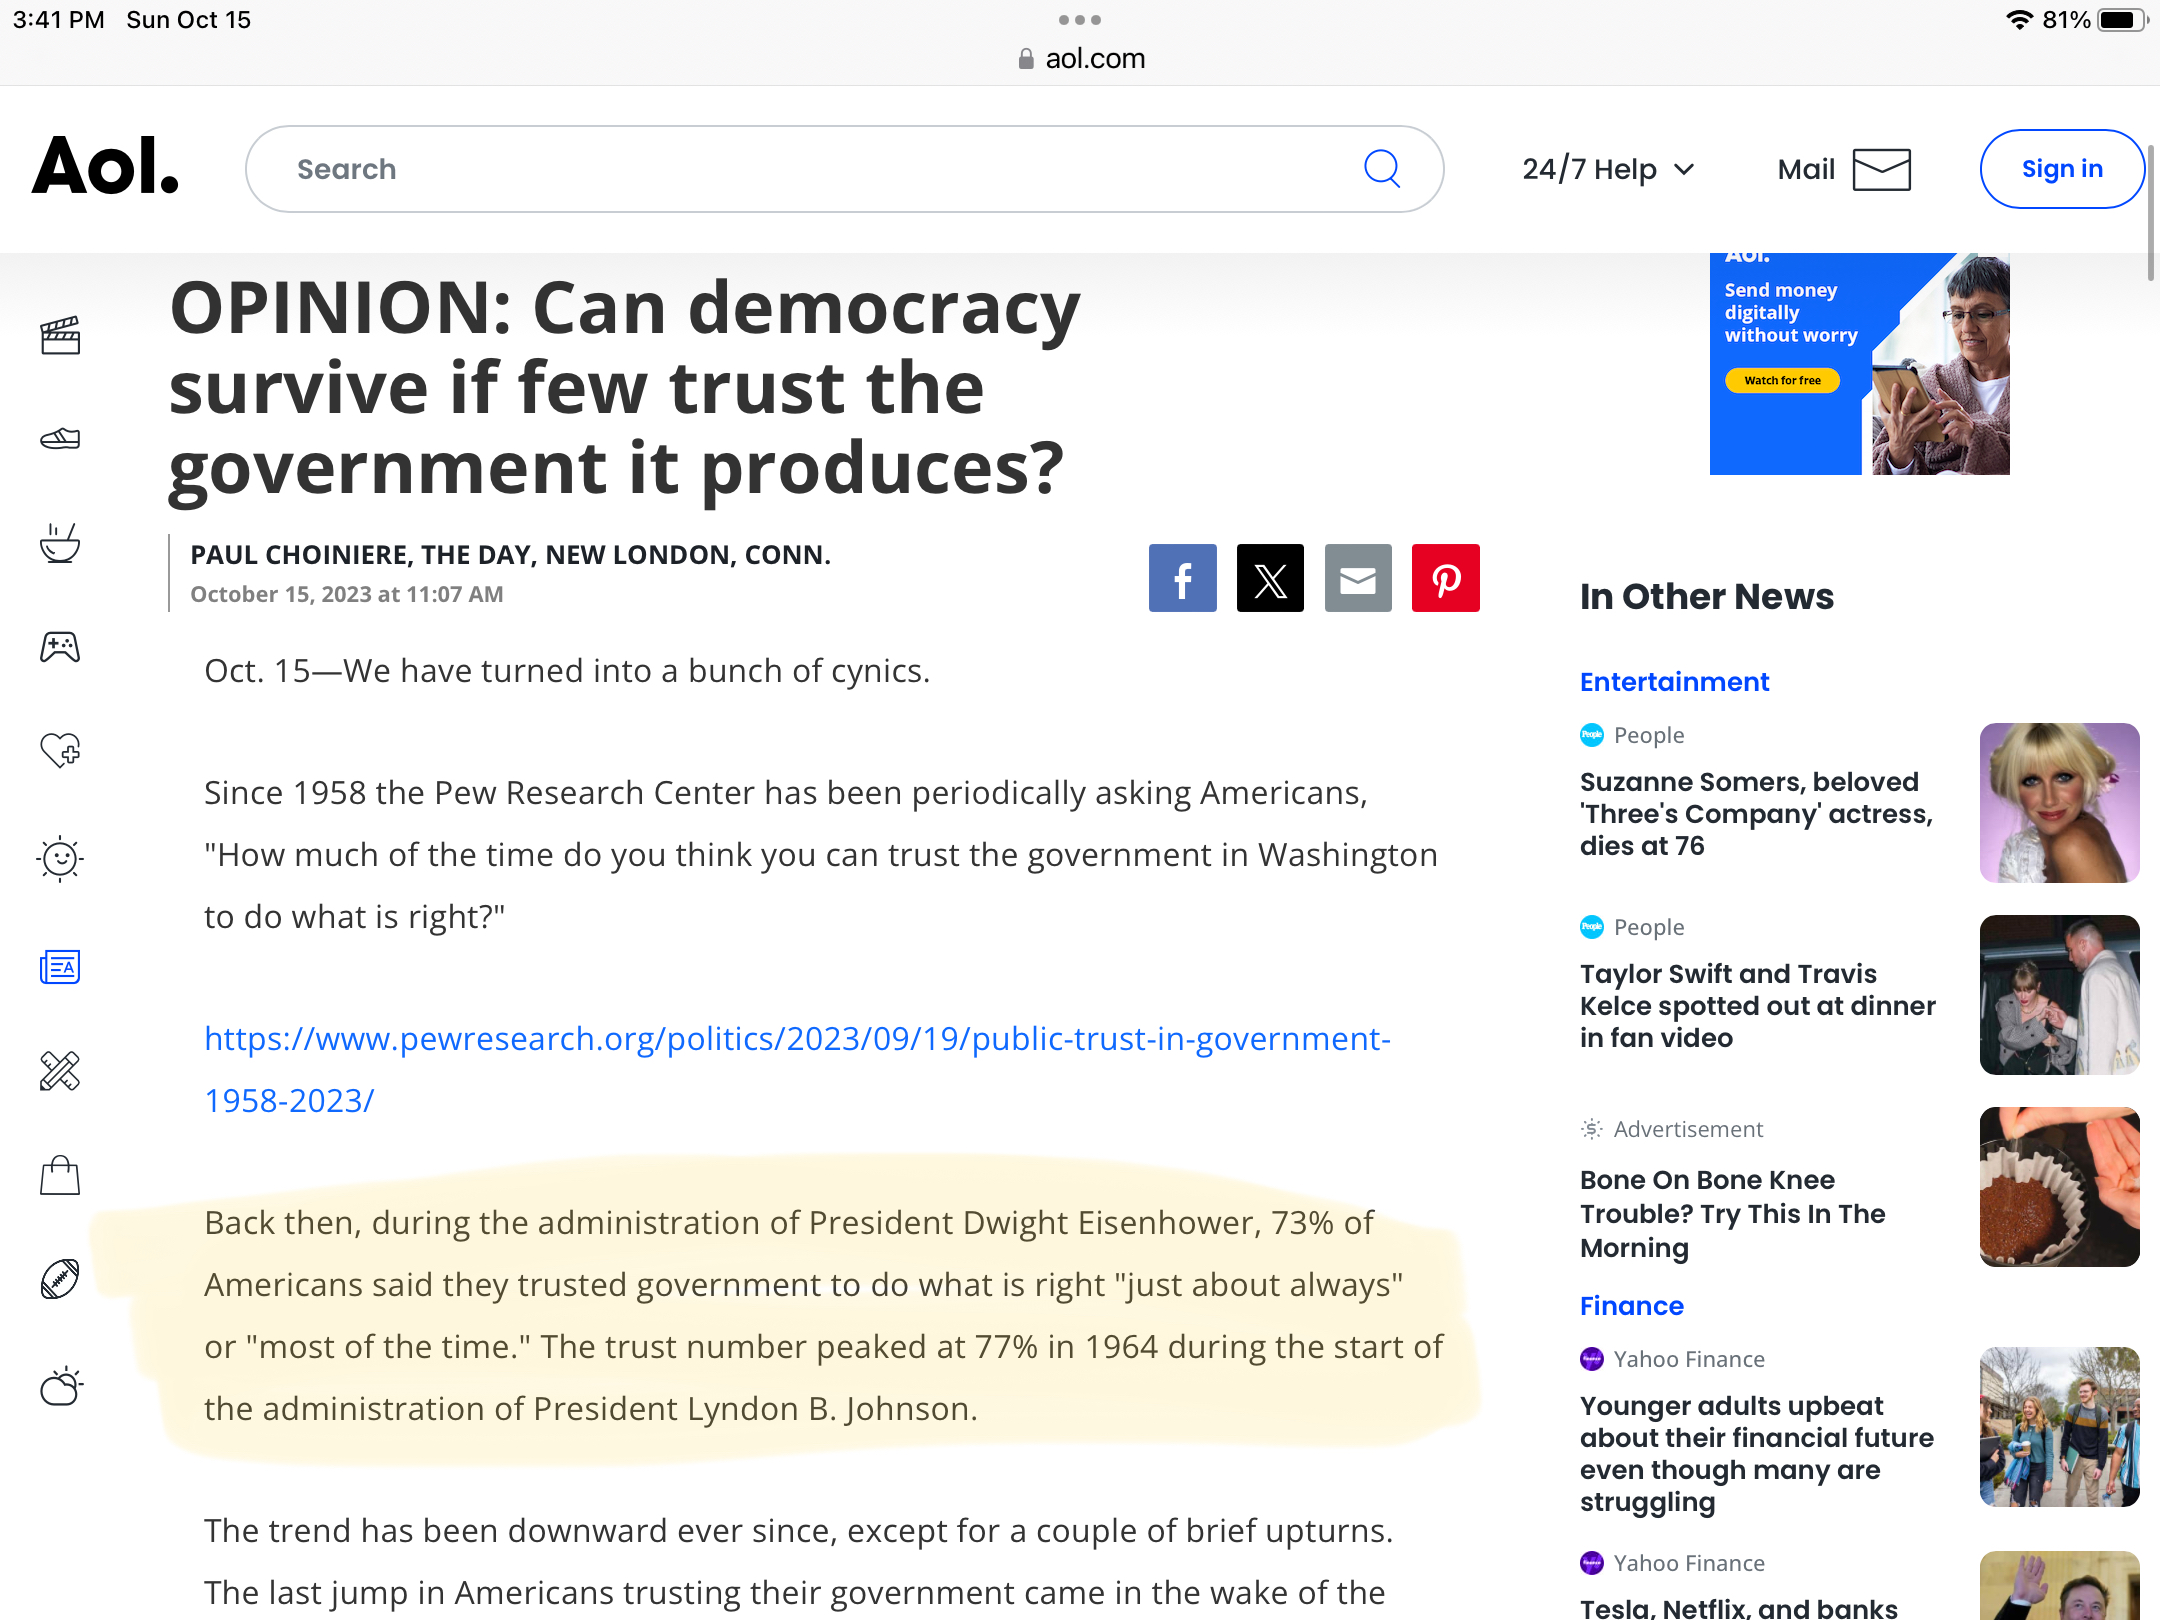Open the Games controller sidebar icon
Viewport: 2160px width, 1620px height.
[x=60, y=647]
